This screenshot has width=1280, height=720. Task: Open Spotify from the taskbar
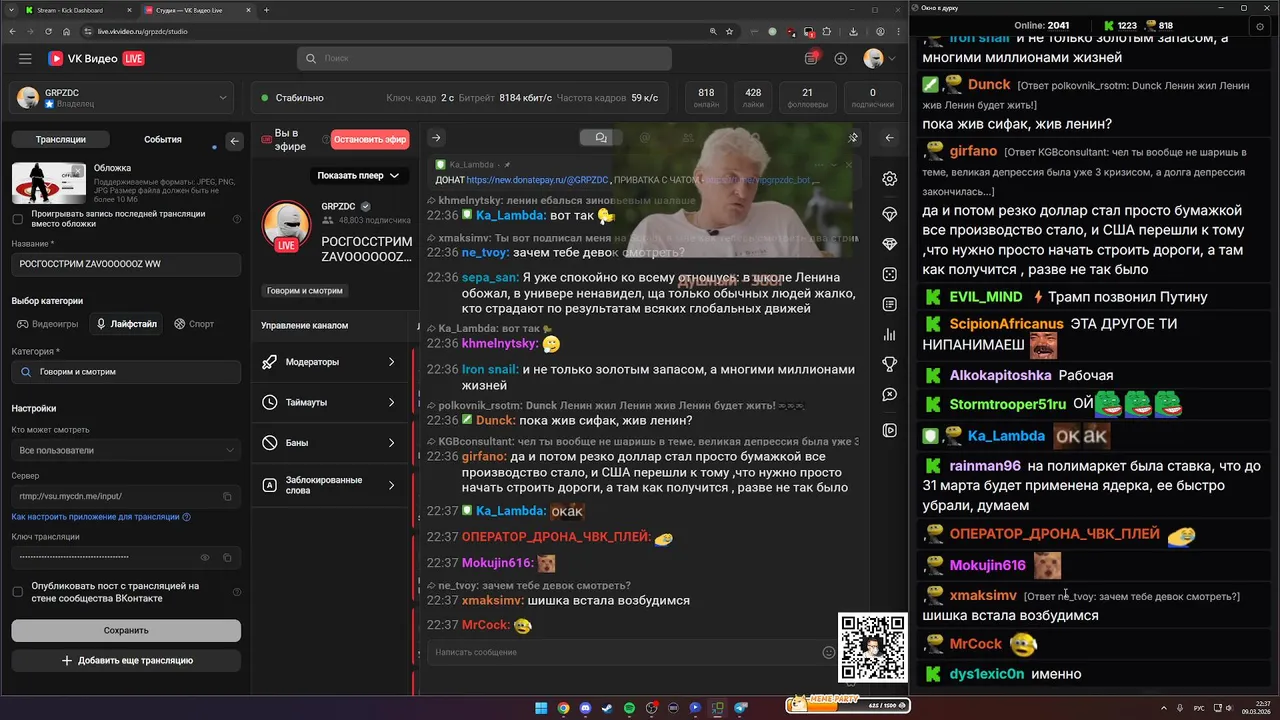pos(629,708)
